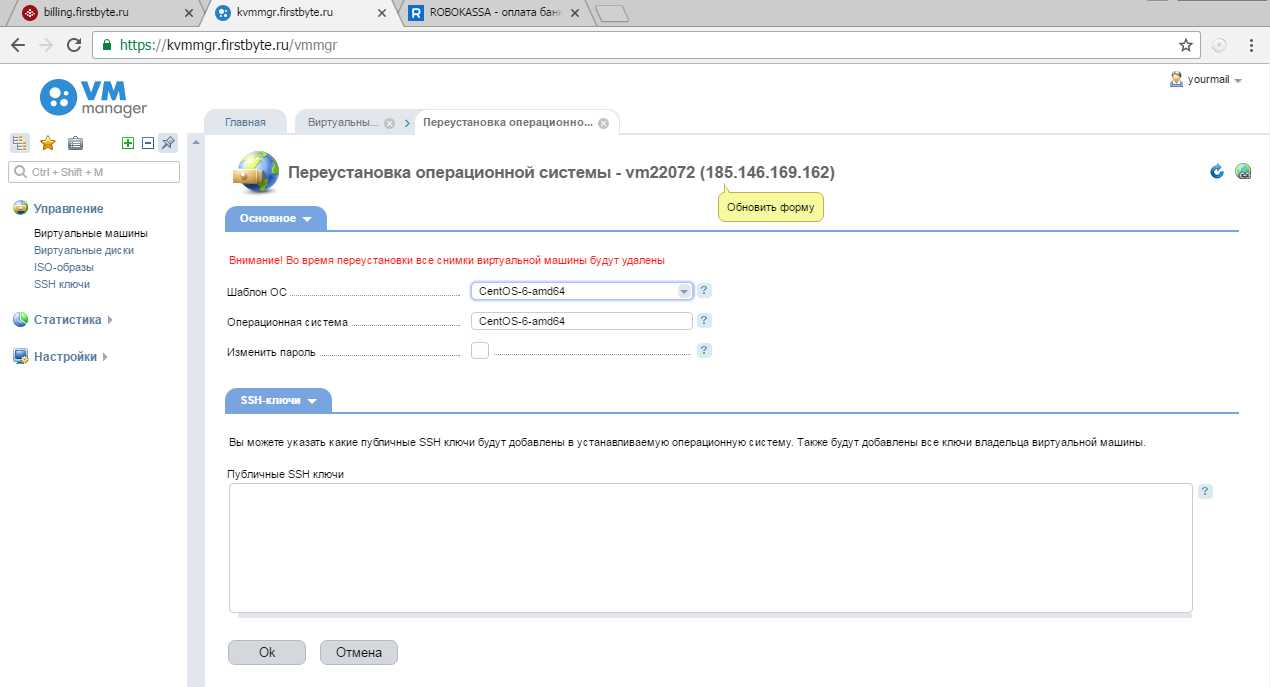The height and width of the screenshot is (687, 1270).
Task: Open the Шаблон ОС dropdown
Action: (582, 291)
